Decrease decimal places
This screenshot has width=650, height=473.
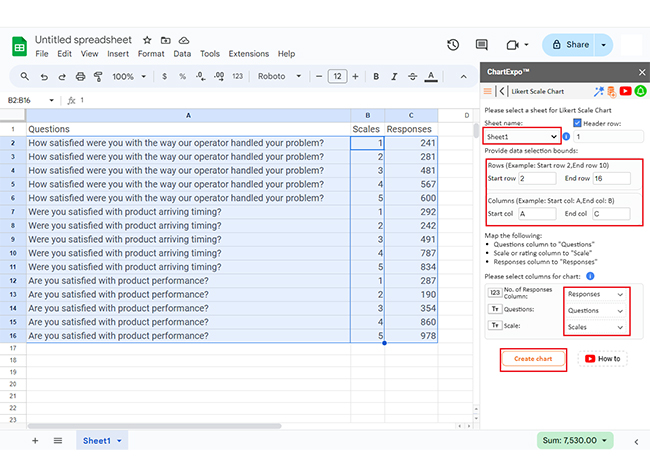tap(201, 76)
